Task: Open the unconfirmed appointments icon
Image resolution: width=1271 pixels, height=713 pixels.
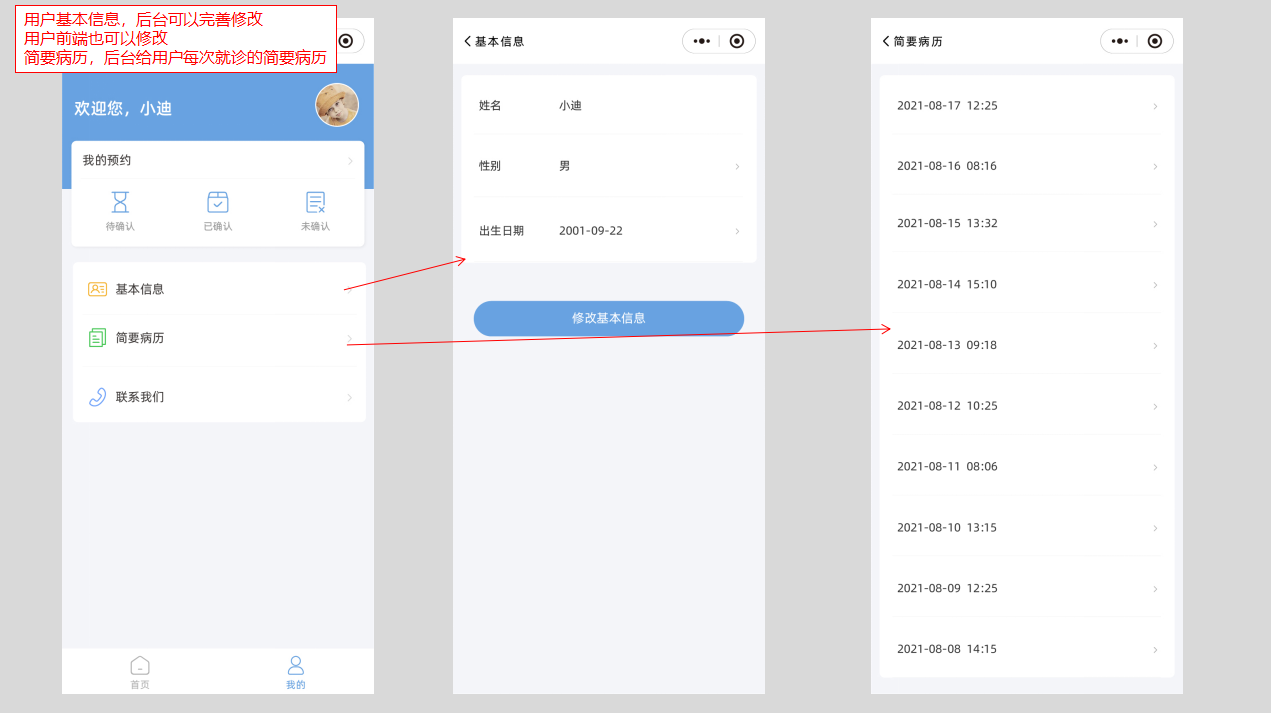Action: click(315, 203)
